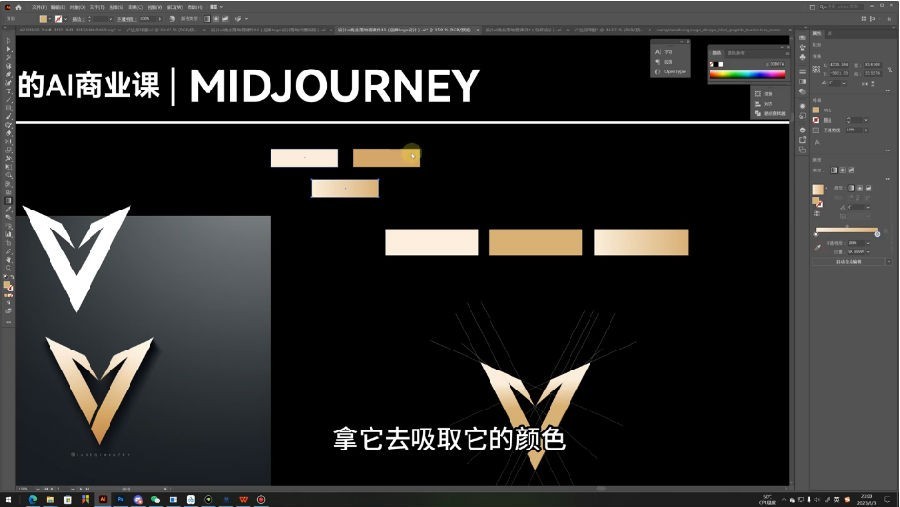Click the 路径查找器 Pathfinder icon in floating panel

point(758,113)
